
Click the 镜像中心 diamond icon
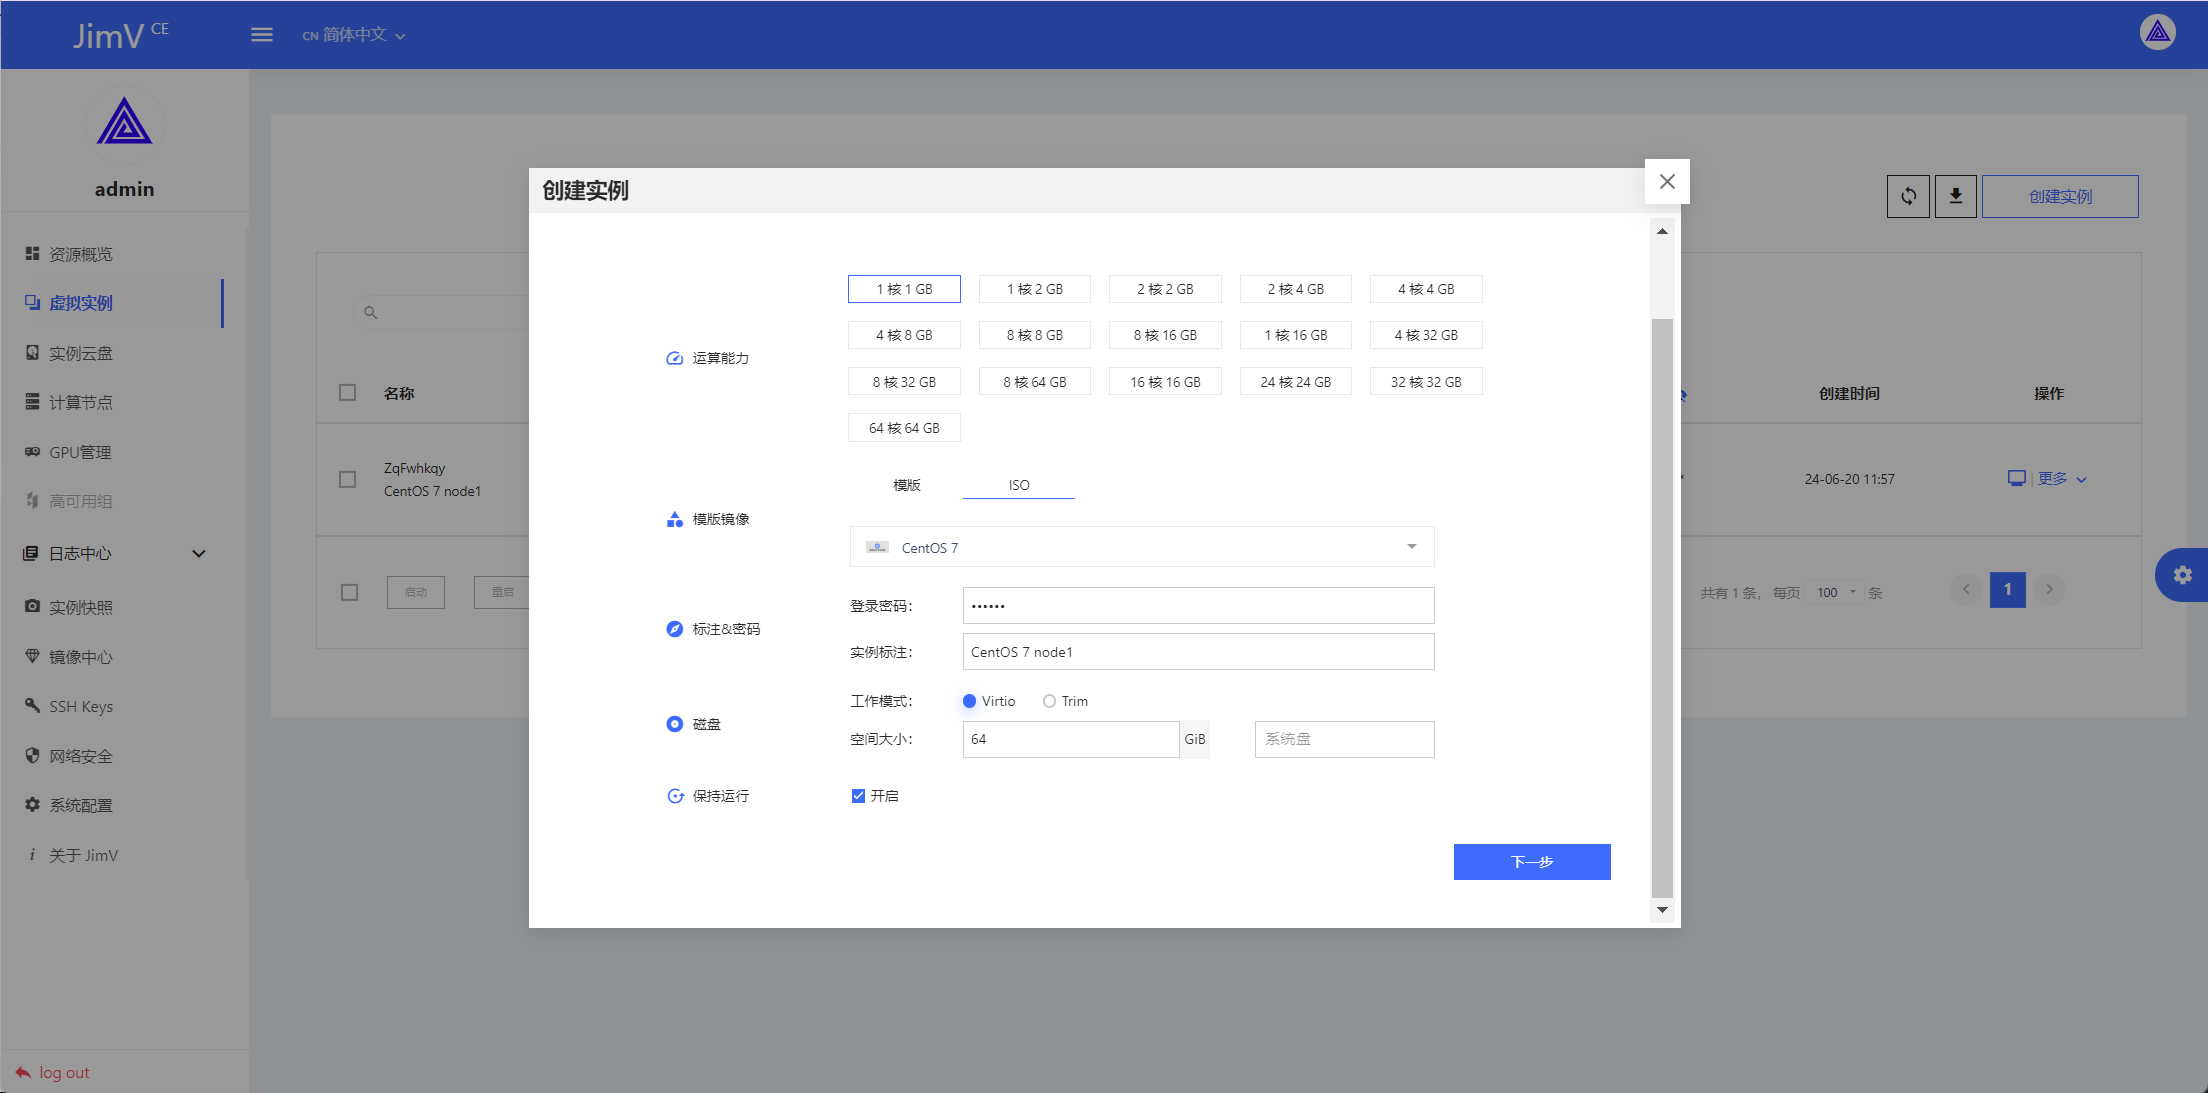click(x=32, y=657)
